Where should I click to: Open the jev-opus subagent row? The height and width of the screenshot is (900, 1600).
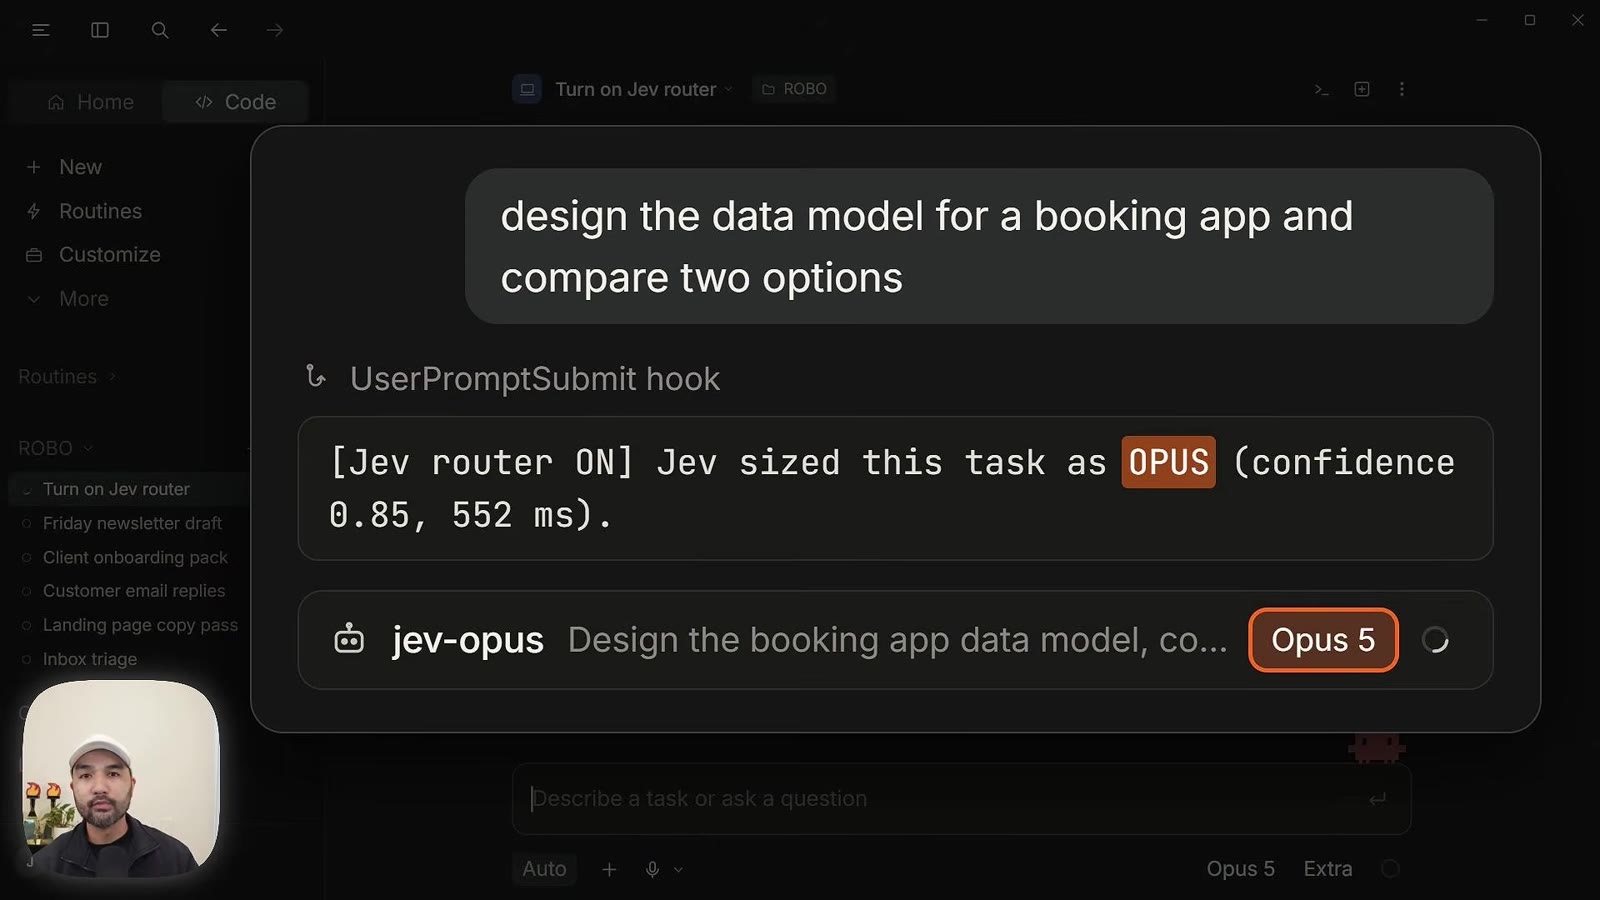(895, 640)
